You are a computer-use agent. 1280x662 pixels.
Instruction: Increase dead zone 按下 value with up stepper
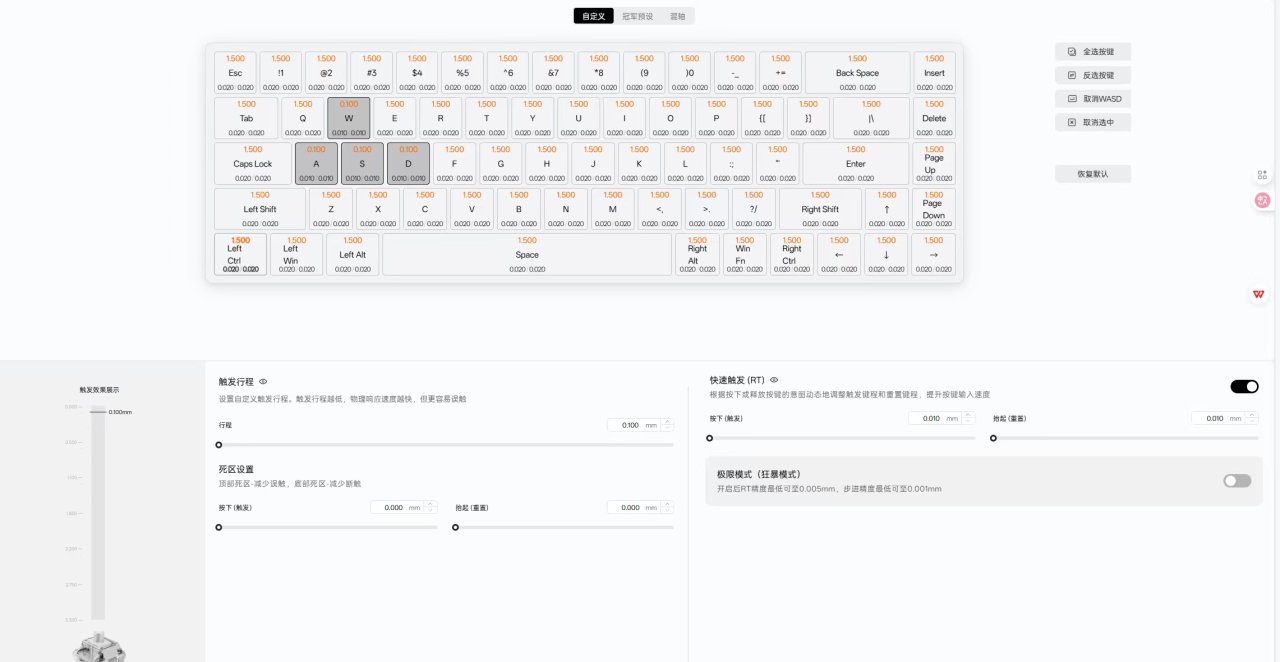pyautogui.click(x=431, y=504)
